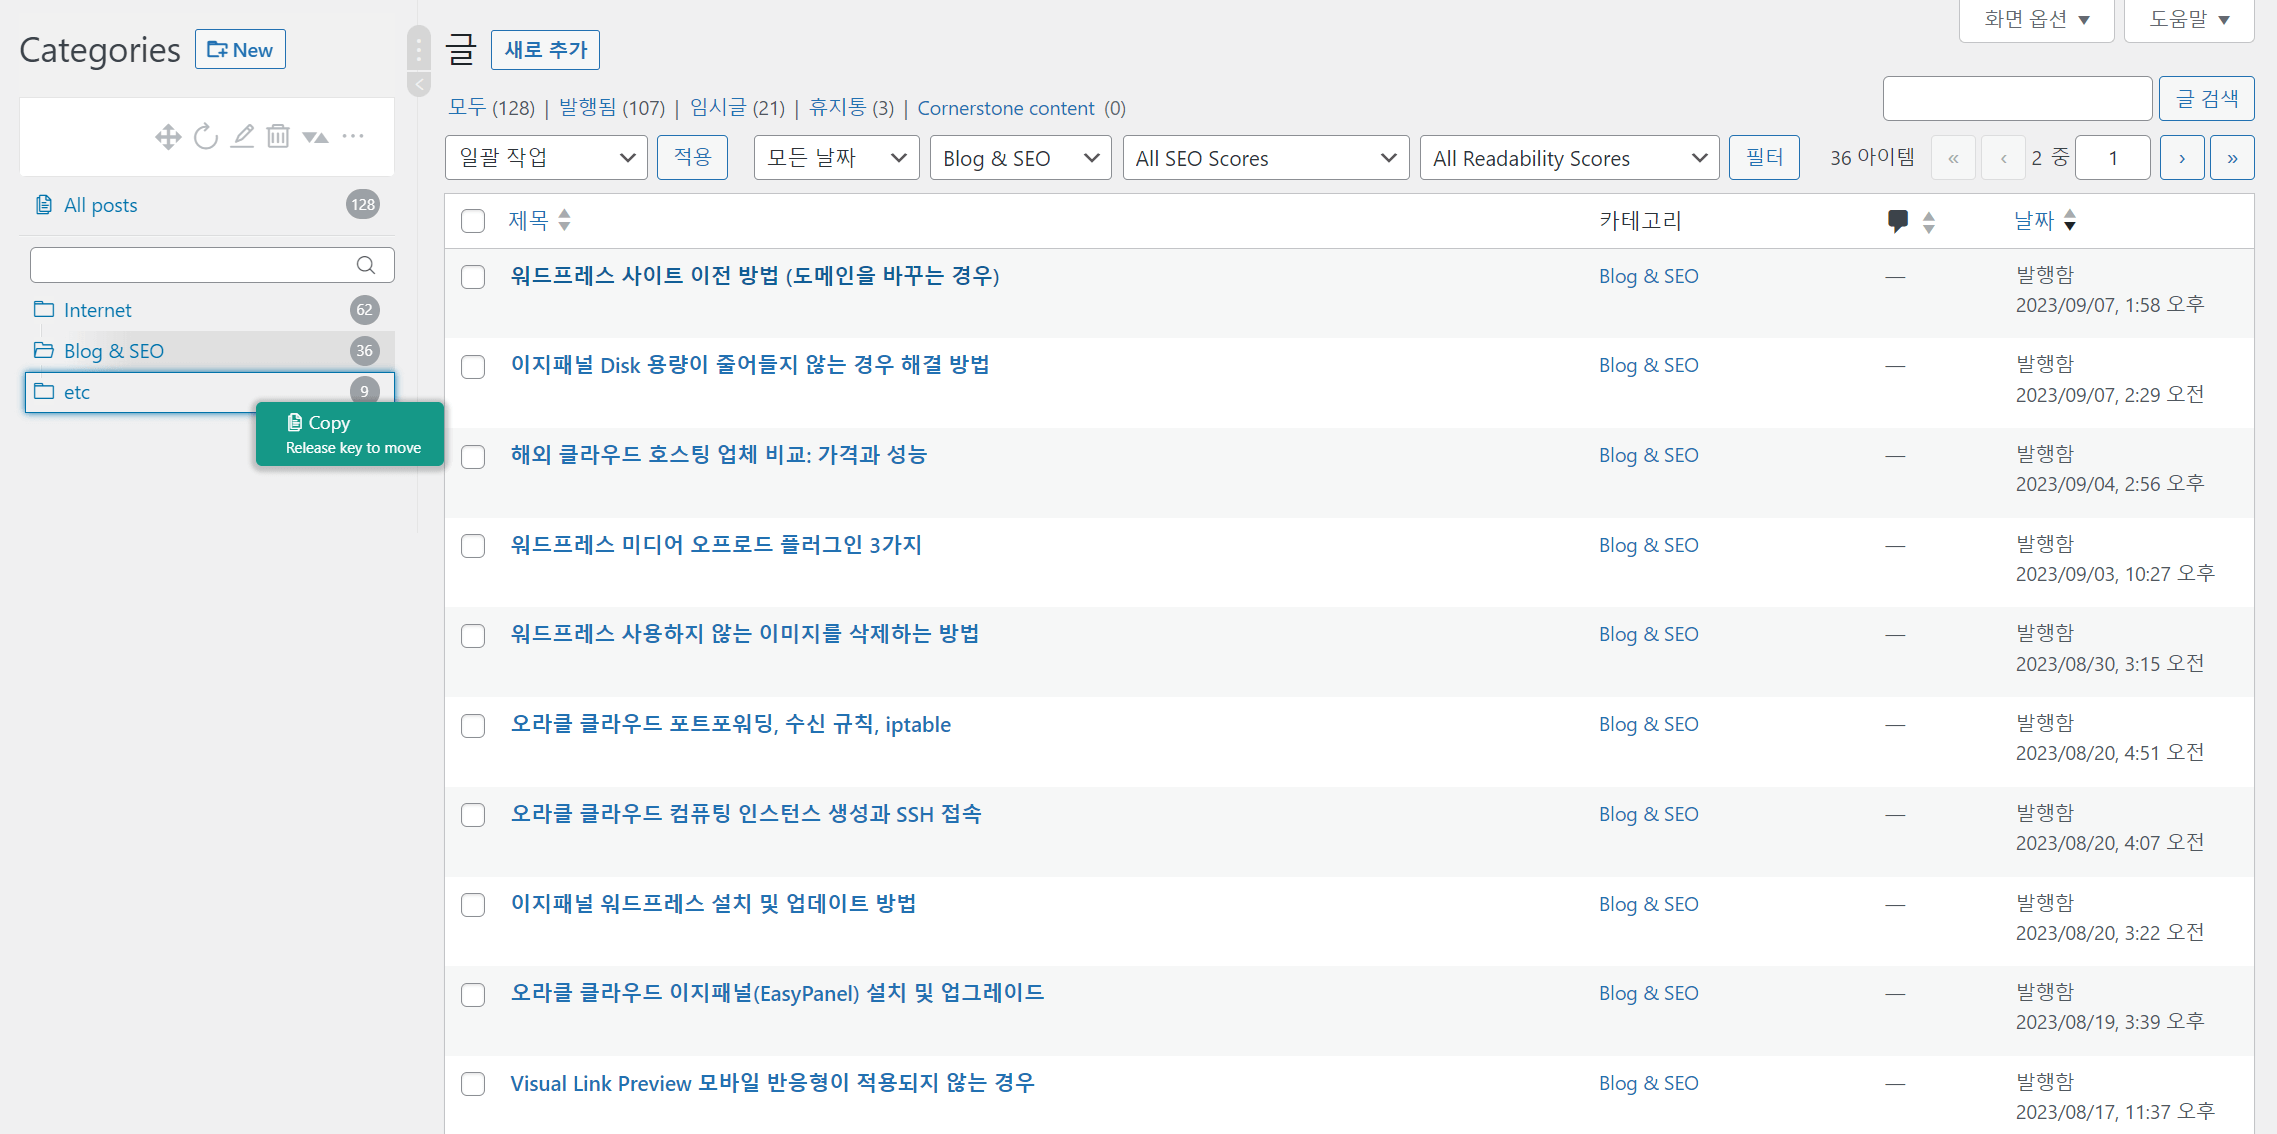Image resolution: width=2277 pixels, height=1134 pixels.
Task: Open the 일괄 작업 bulk actions dropdown
Action: click(x=546, y=158)
